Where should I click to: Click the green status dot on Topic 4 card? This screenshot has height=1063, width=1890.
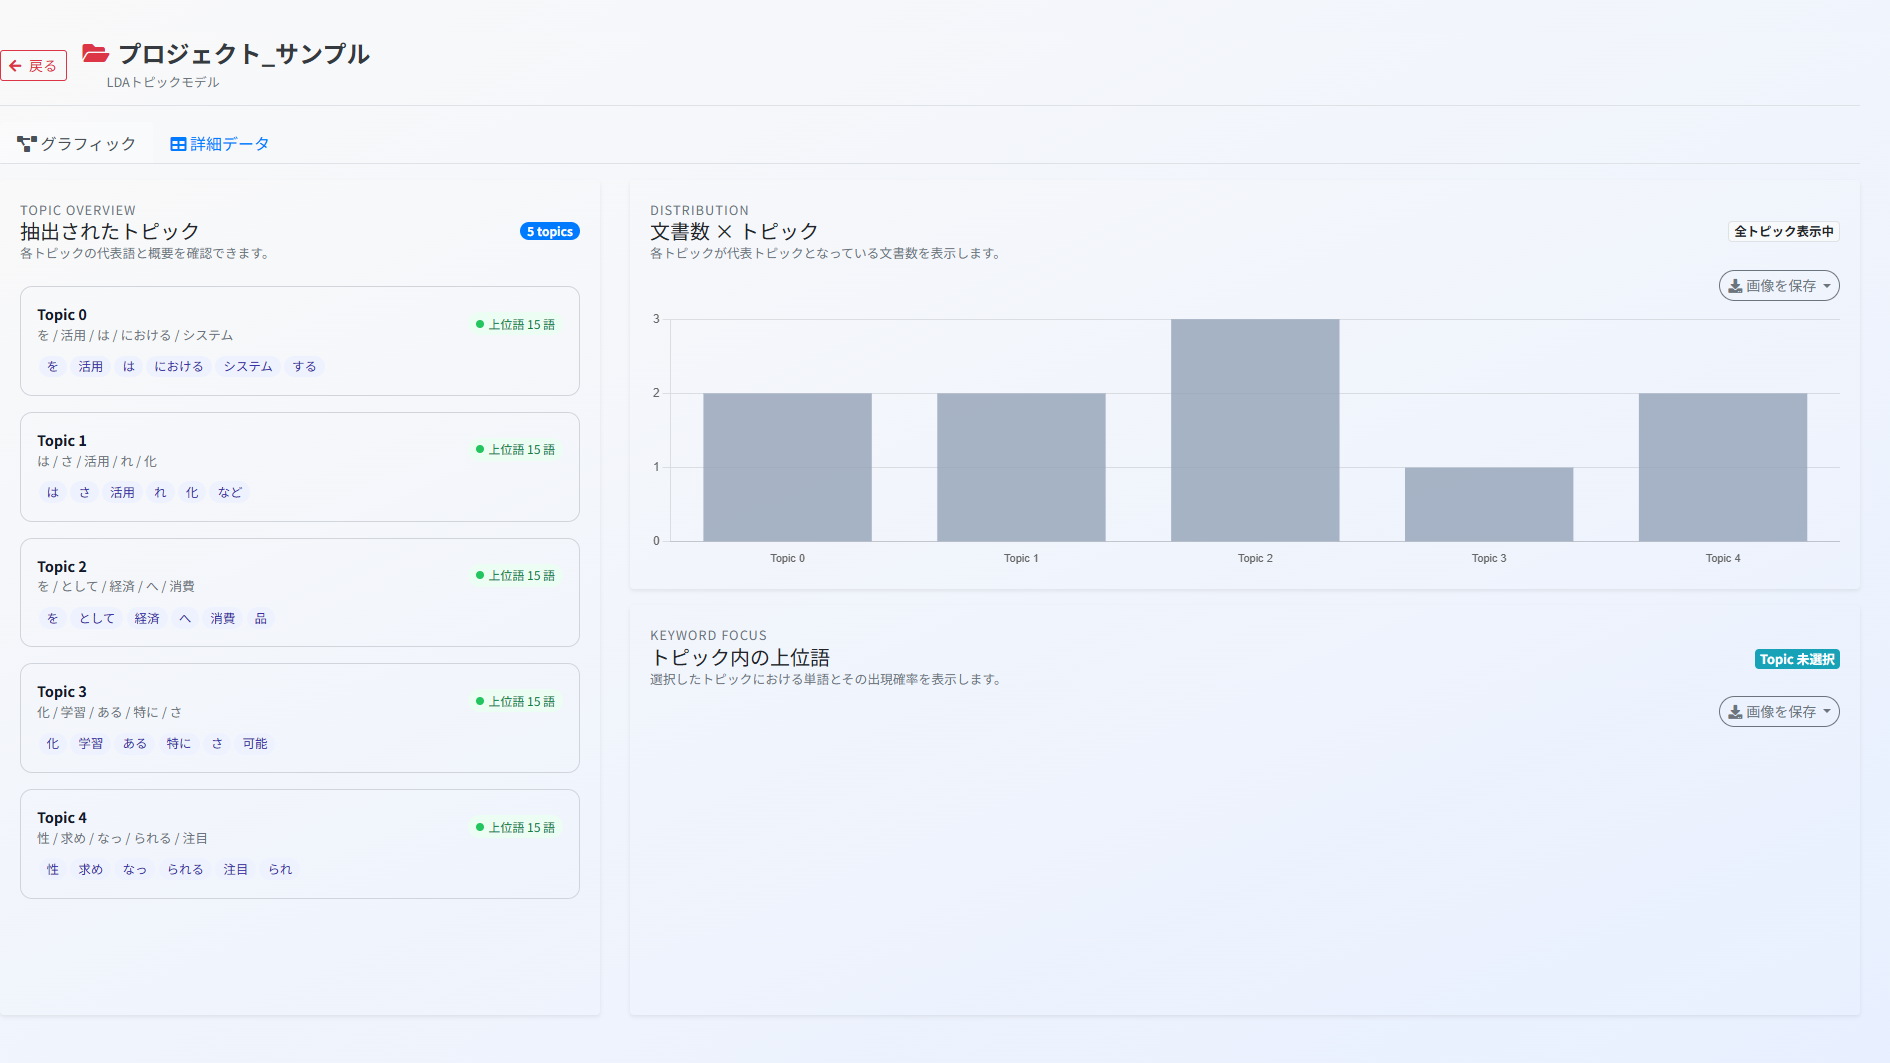click(x=478, y=827)
